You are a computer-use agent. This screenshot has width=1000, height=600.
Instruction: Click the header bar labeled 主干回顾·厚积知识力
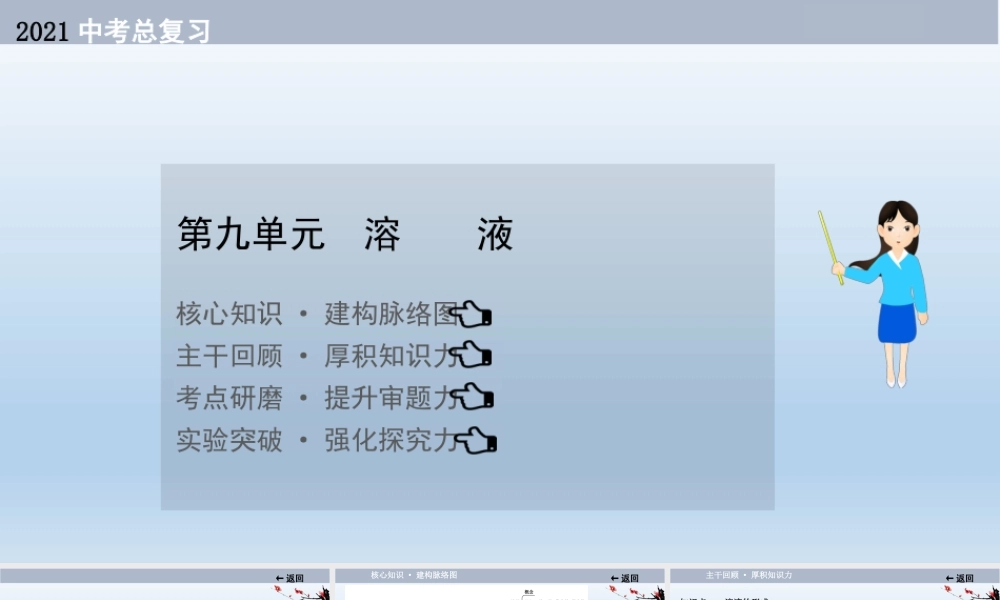750,575
